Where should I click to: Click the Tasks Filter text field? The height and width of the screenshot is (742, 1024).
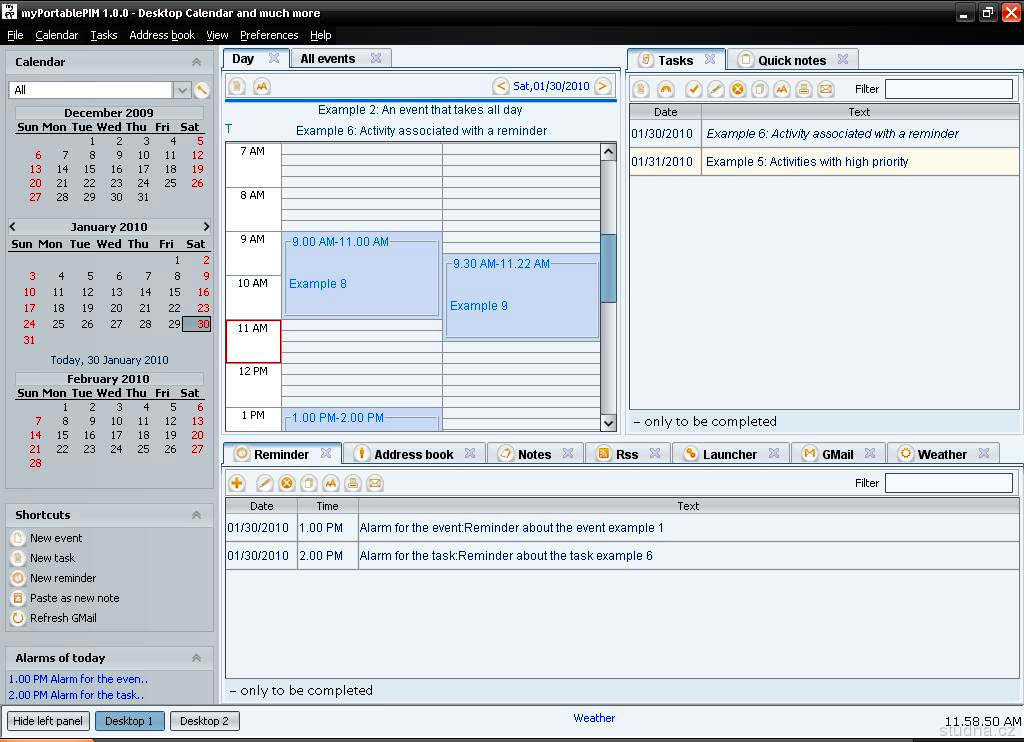pyautogui.click(x=948, y=89)
